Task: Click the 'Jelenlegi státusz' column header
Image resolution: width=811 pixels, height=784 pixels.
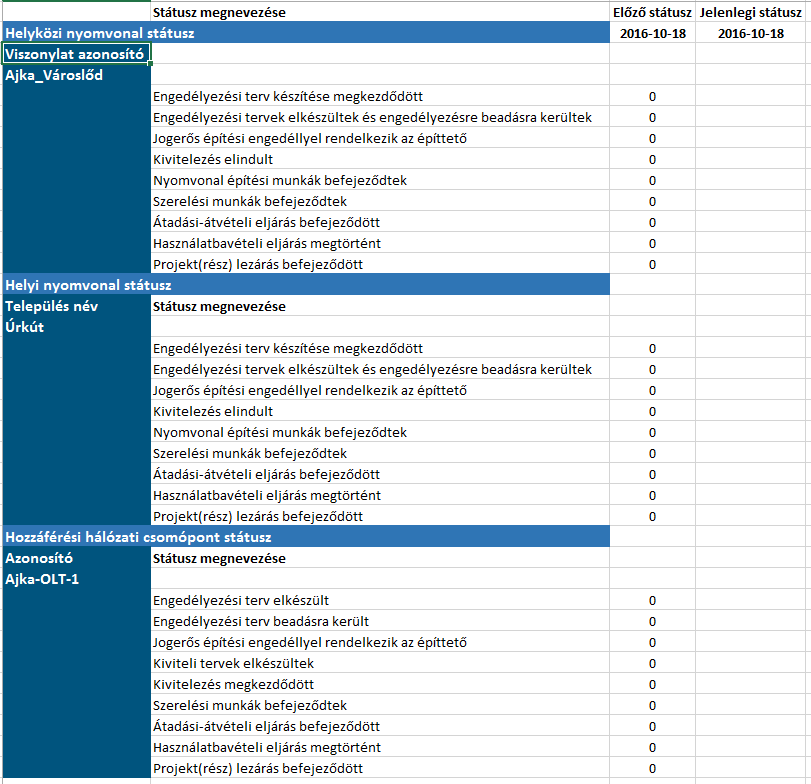Action: (750, 12)
